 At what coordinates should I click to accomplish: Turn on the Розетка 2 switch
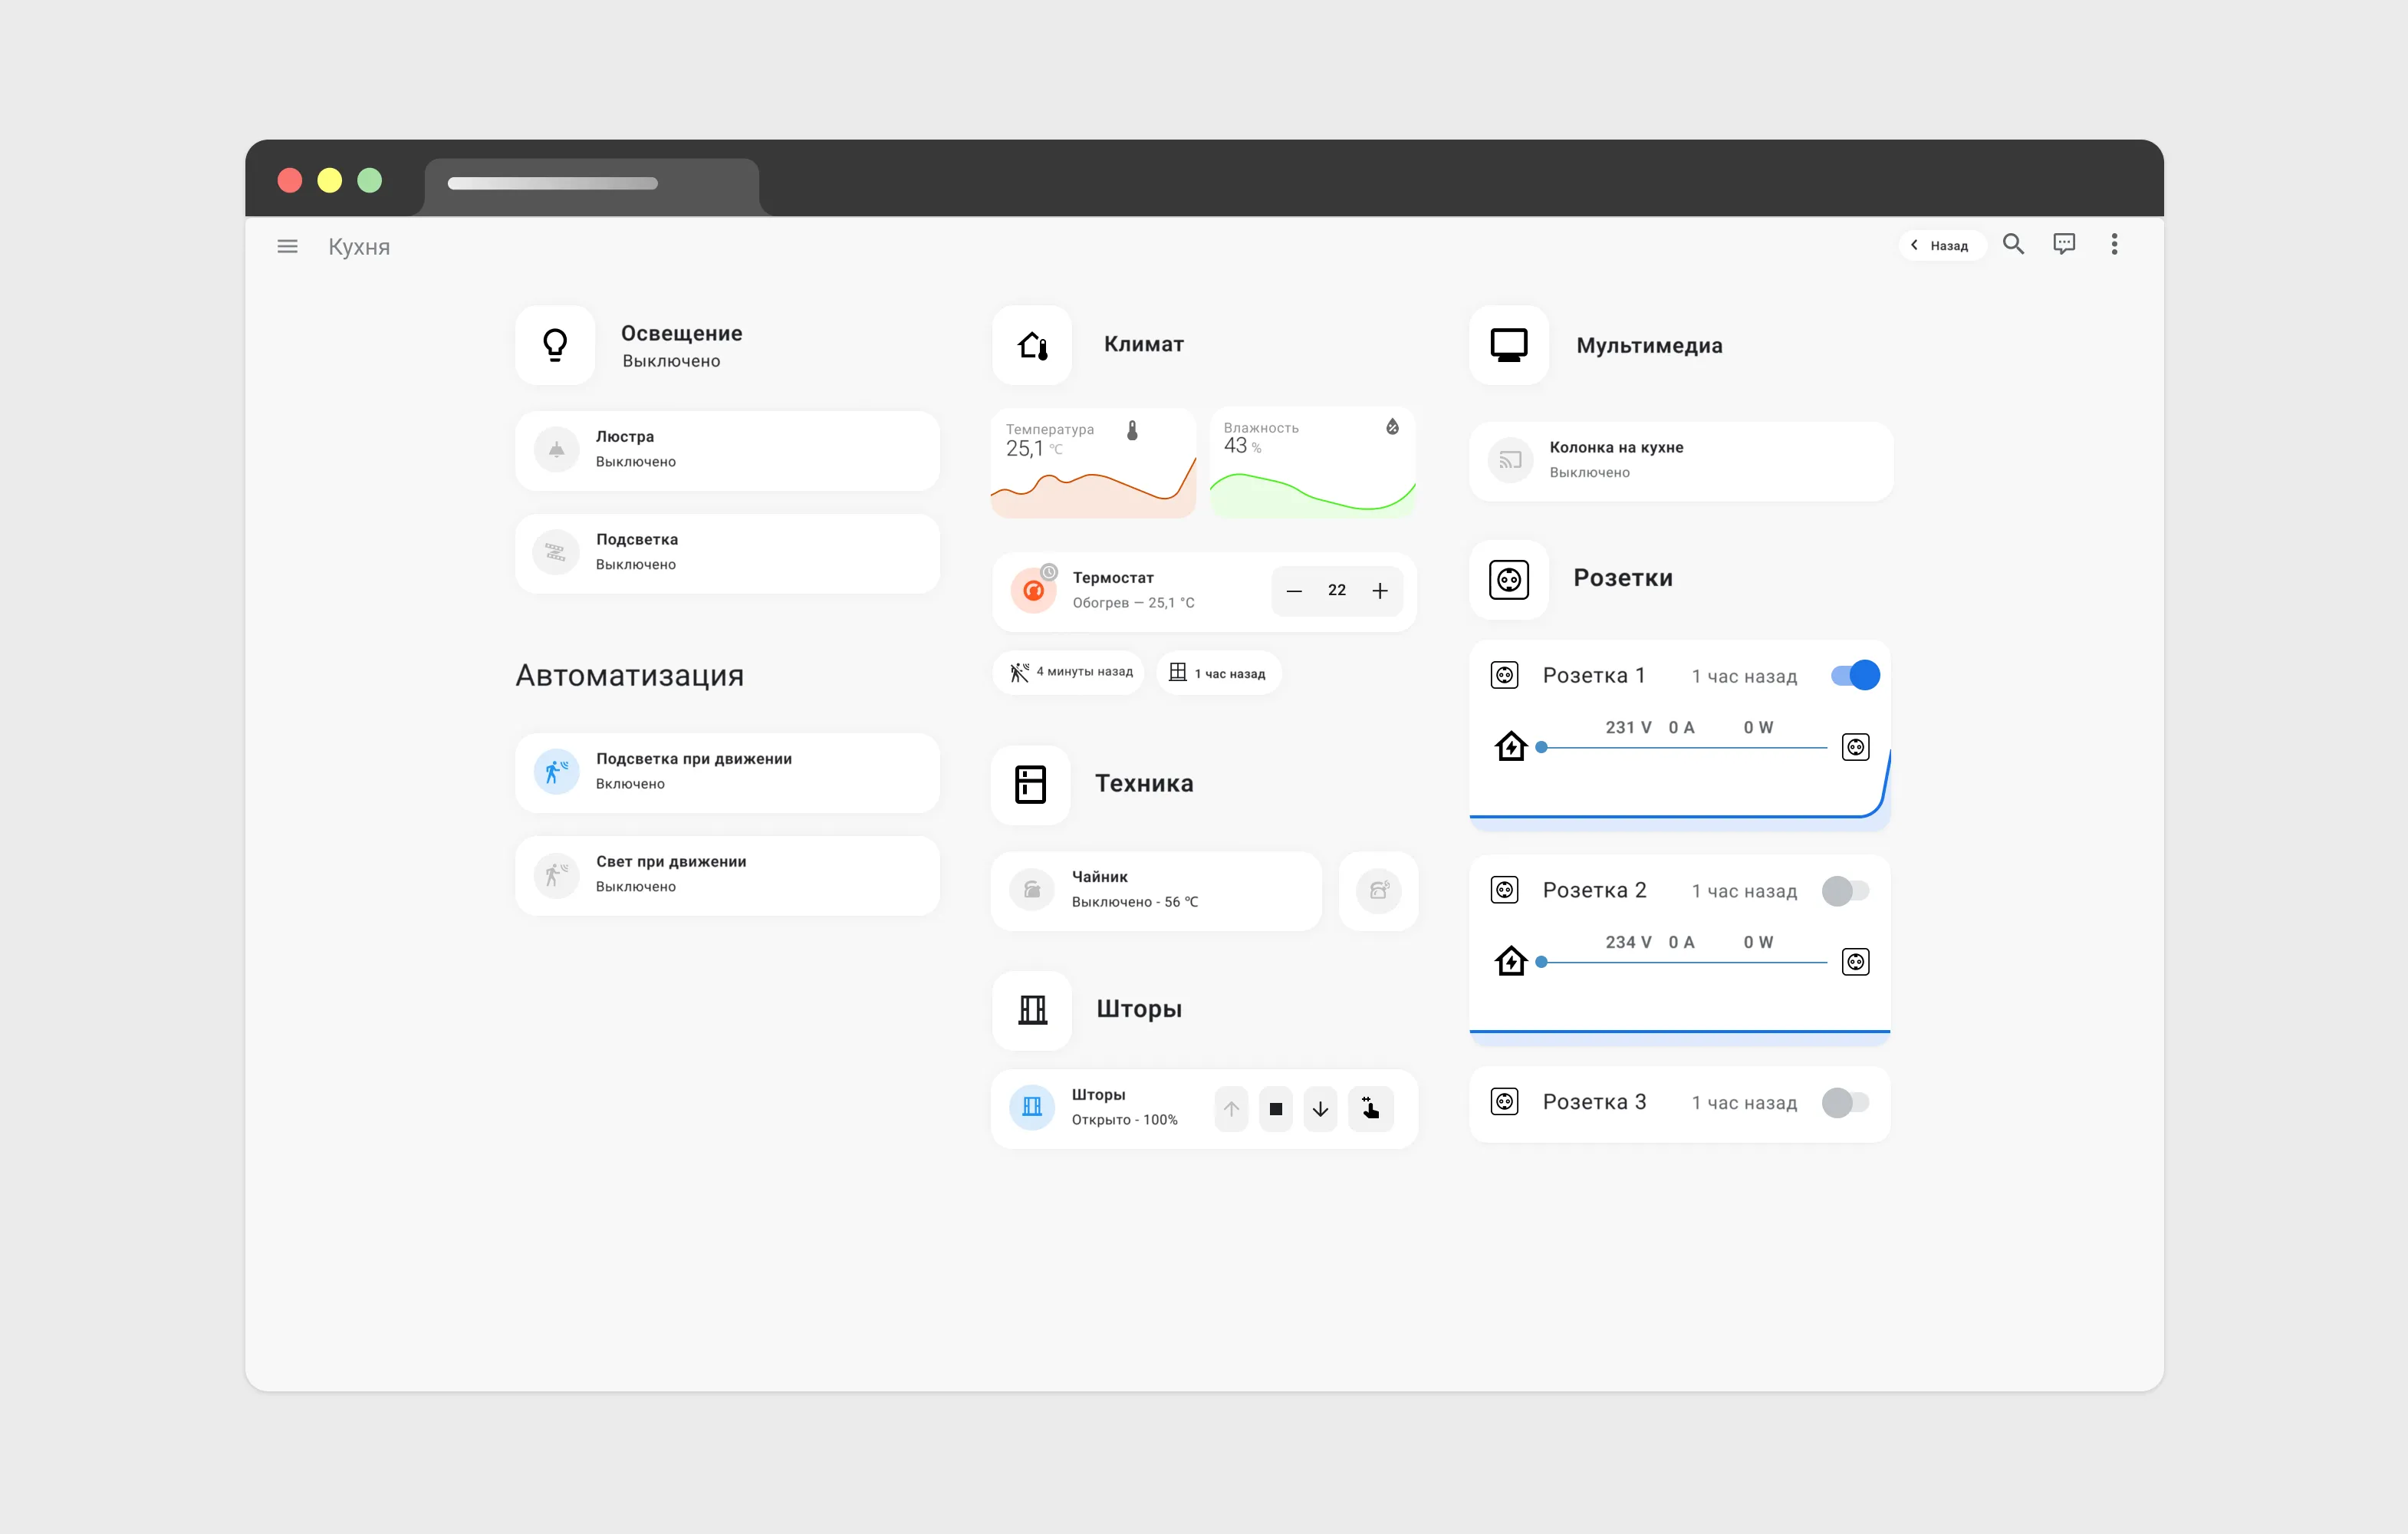tap(1846, 891)
